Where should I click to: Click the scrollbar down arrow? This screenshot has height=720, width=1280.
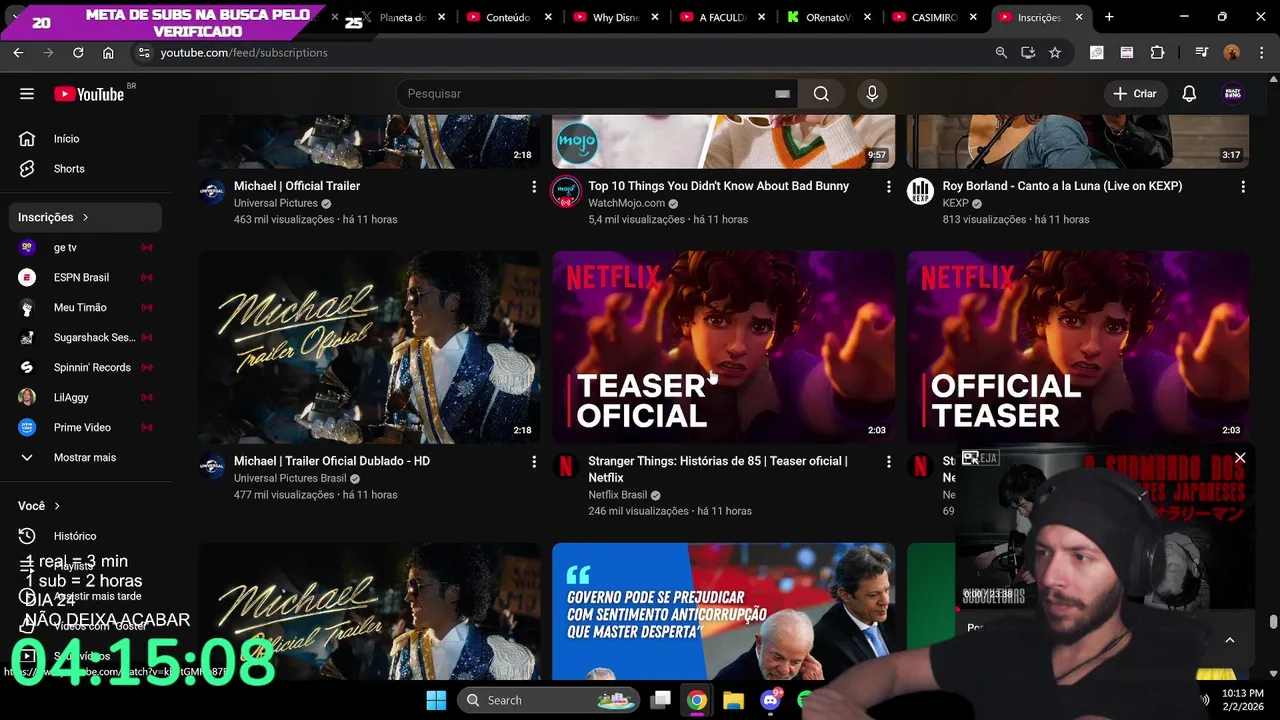[x=1273, y=673]
